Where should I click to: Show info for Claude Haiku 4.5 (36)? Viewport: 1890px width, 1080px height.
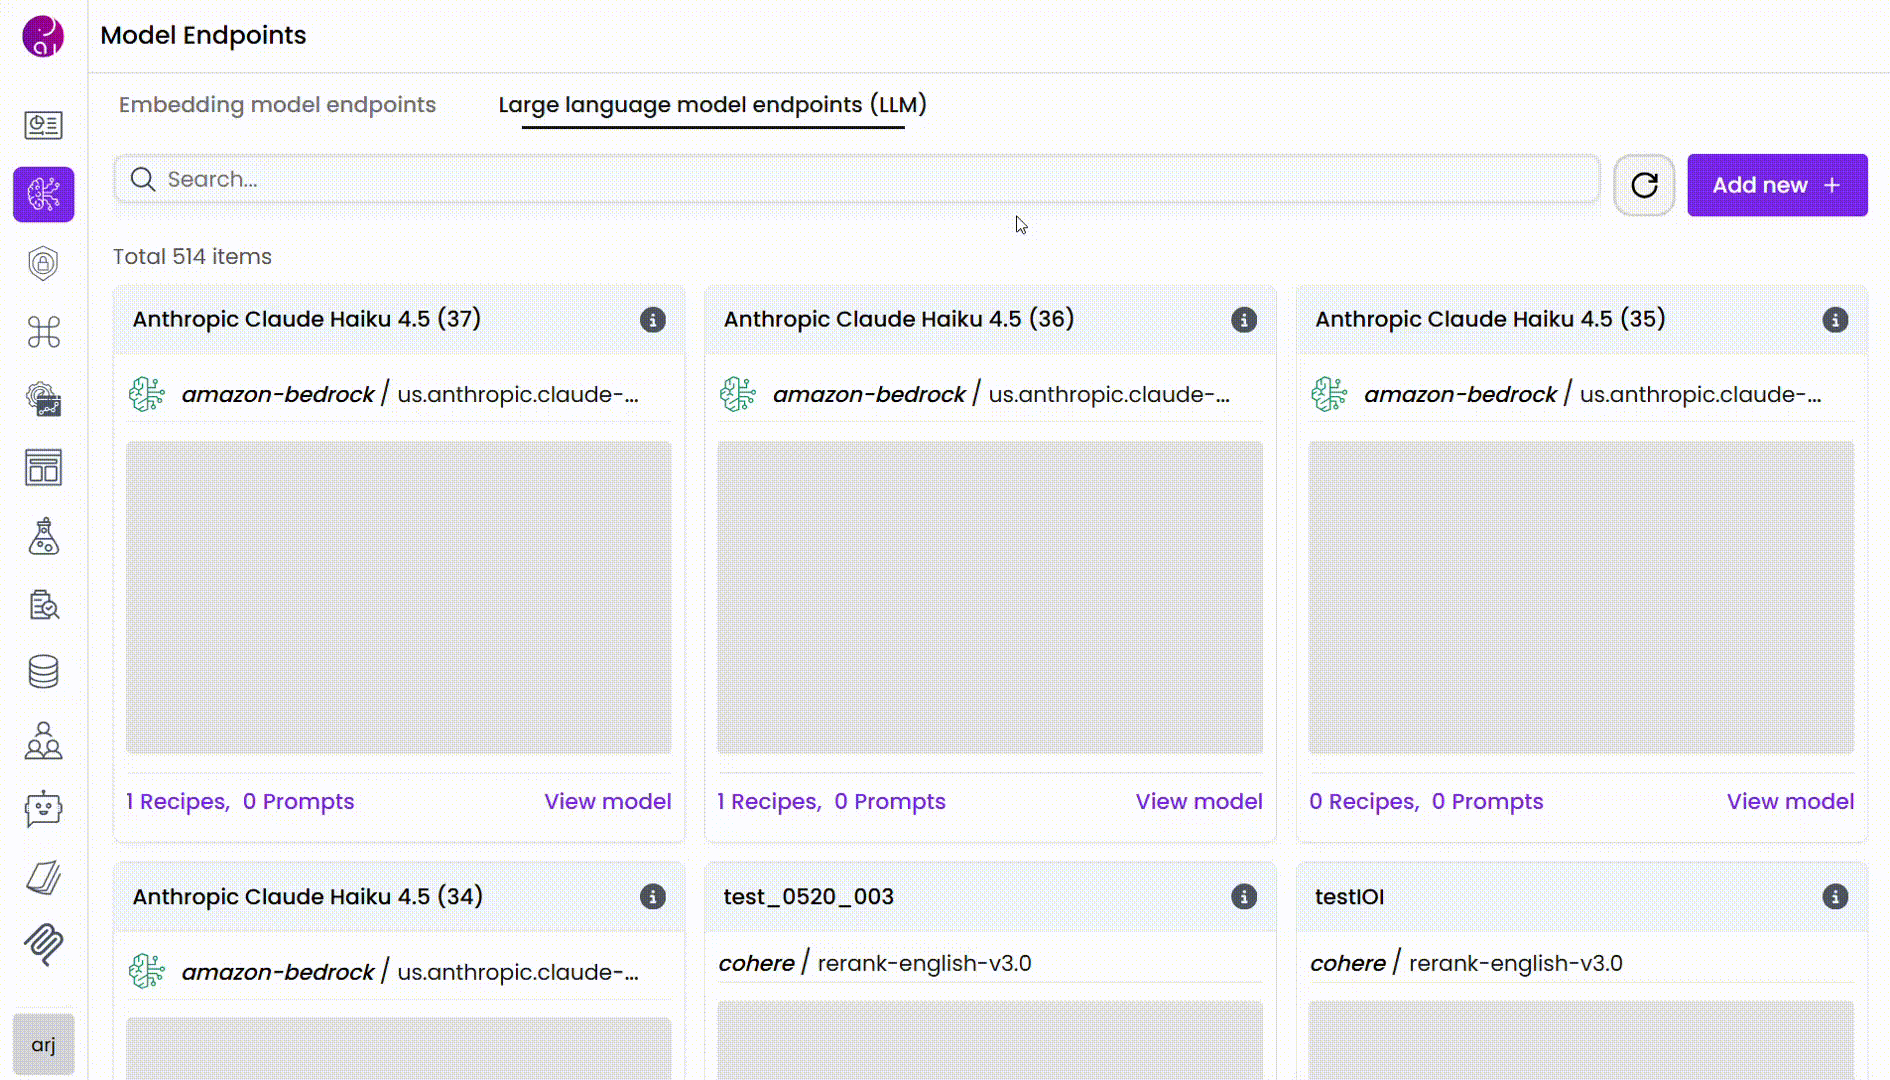(1243, 320)
